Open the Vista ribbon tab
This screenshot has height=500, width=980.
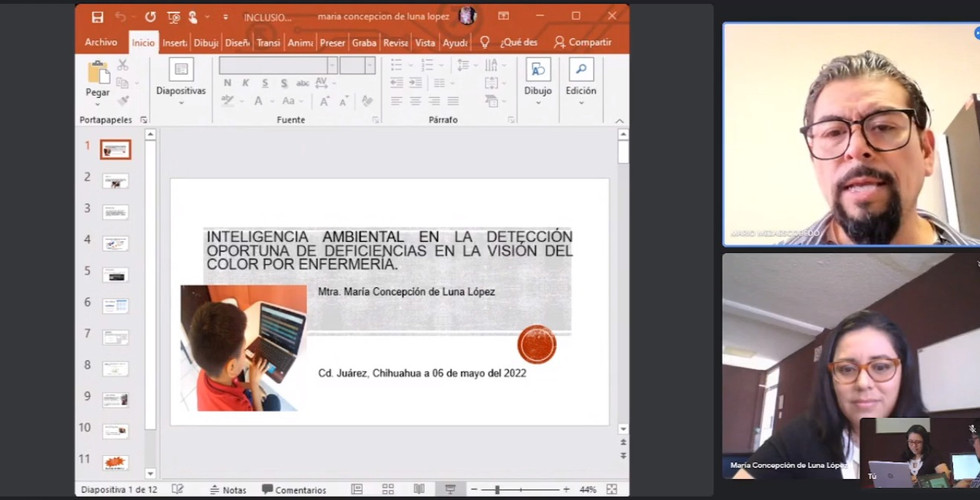(x=425, y=42)
